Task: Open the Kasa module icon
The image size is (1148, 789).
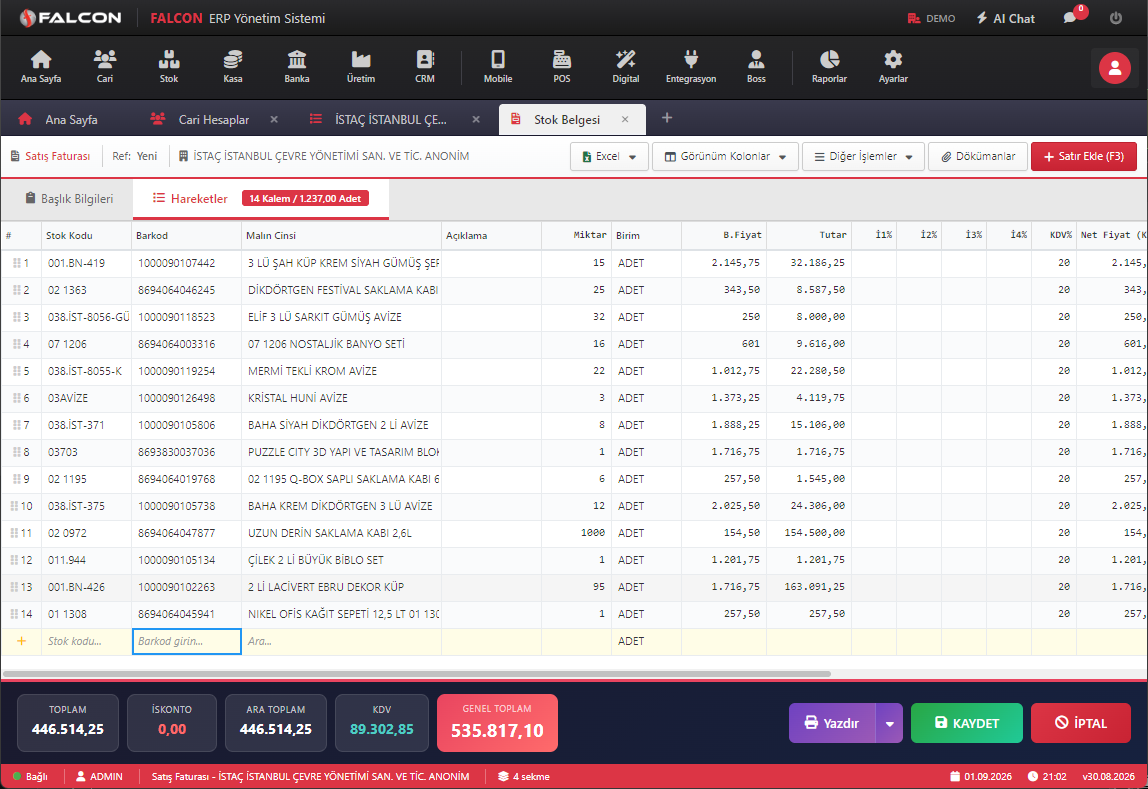Action: pyautogui.click(x=233, y=67)
